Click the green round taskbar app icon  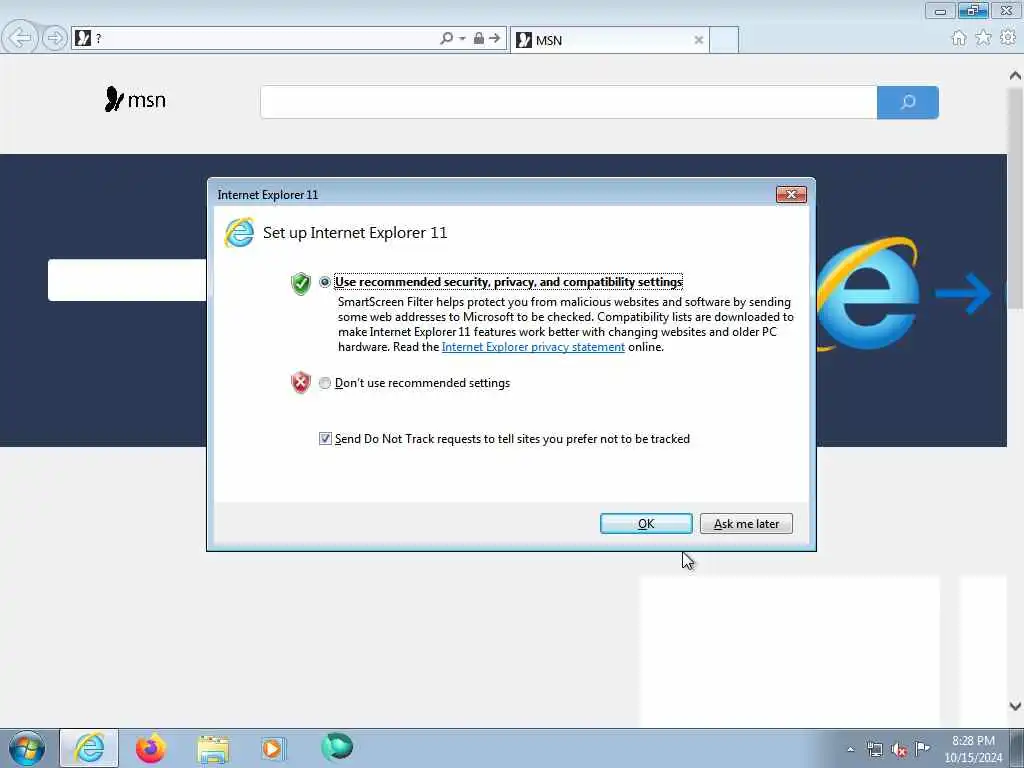click(337, 747)
